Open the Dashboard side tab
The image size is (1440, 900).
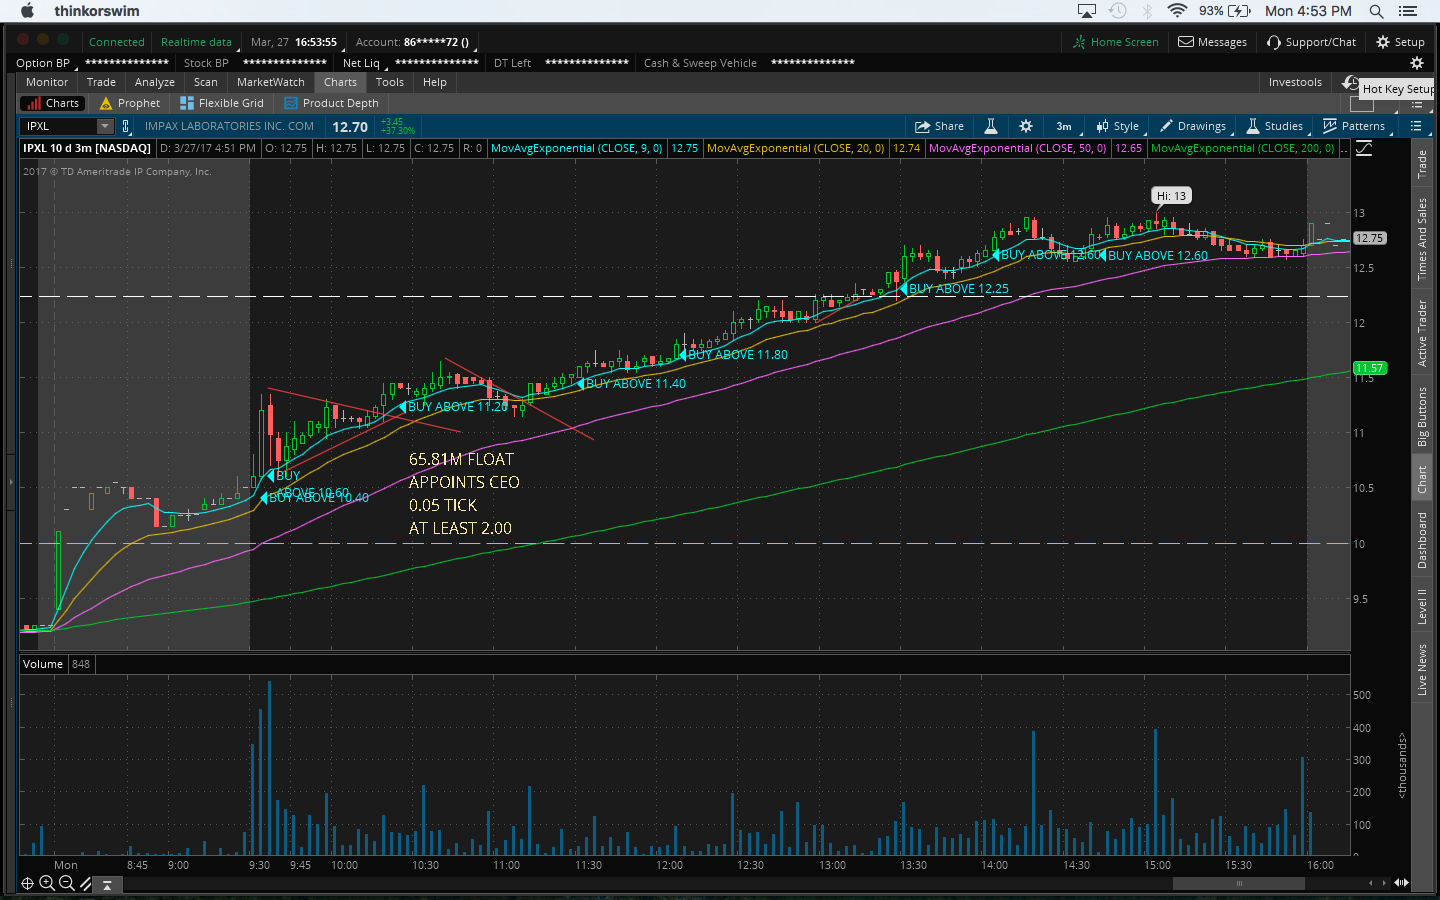(x=1422, y=540)
